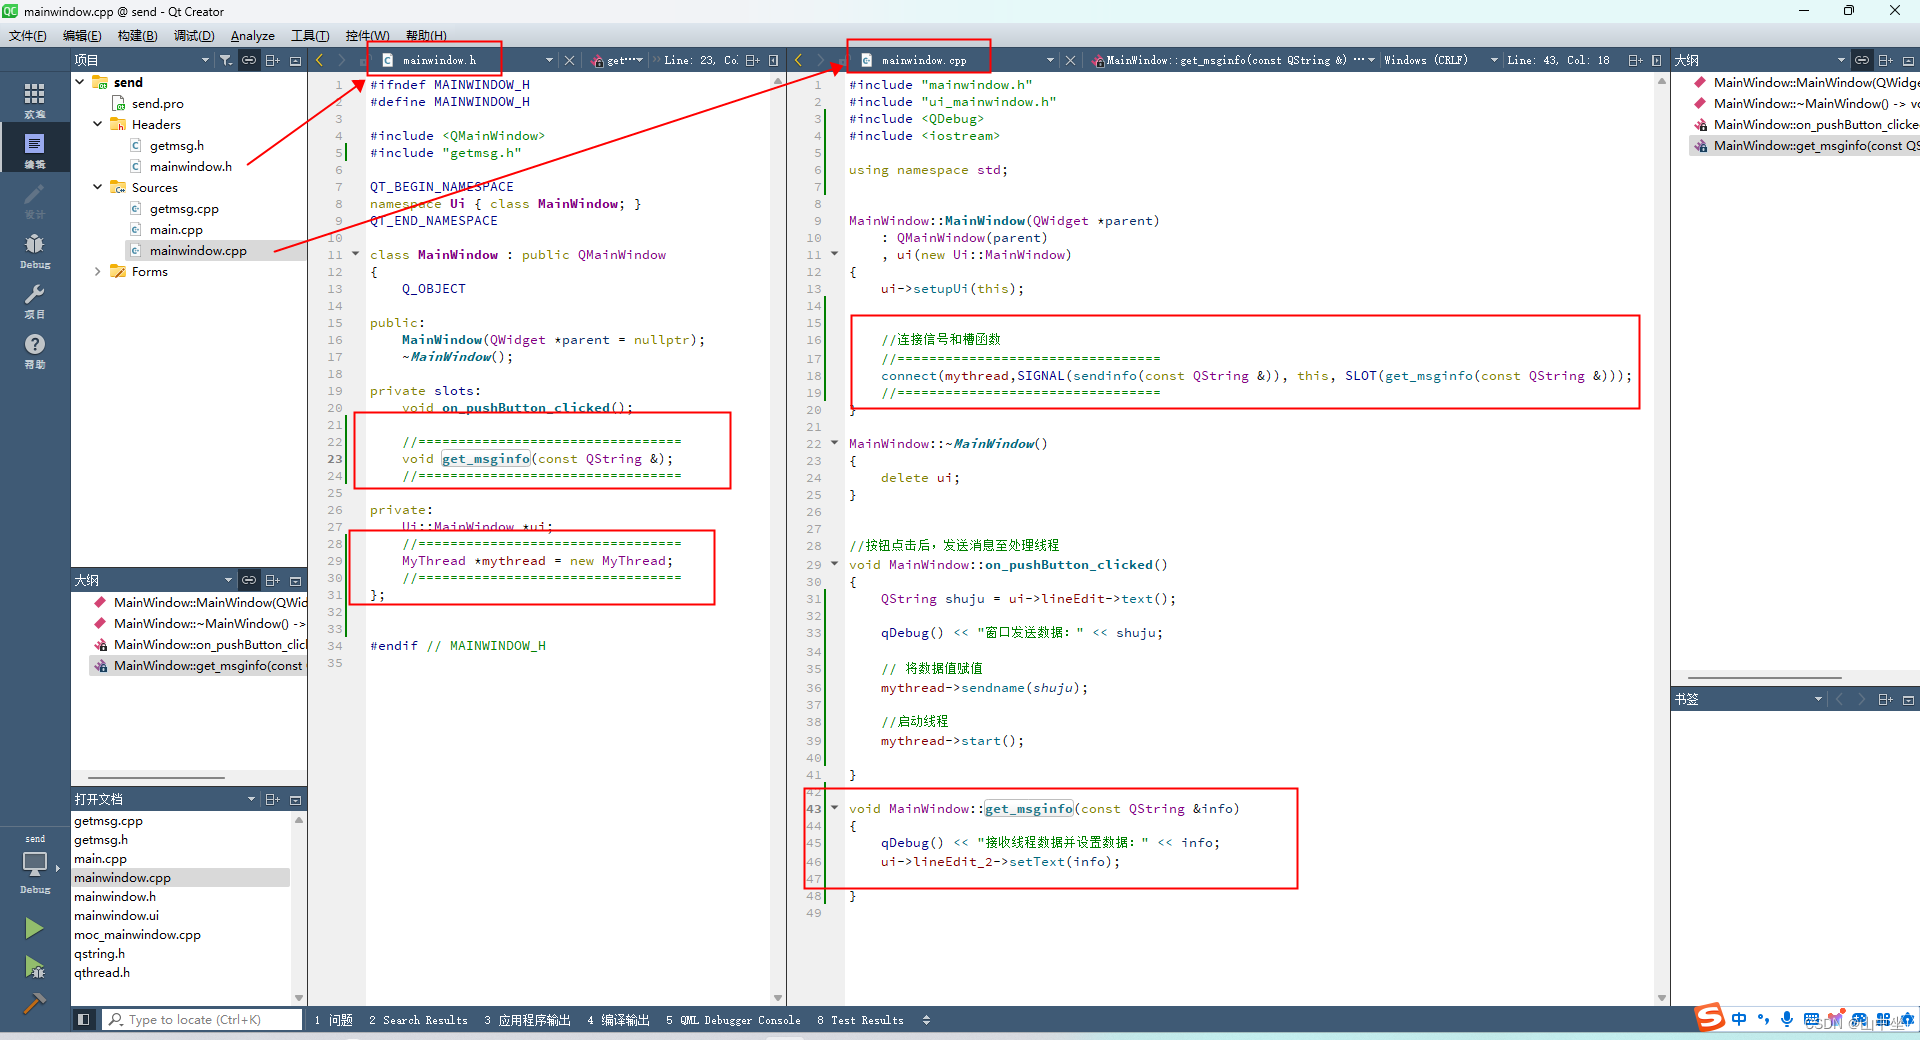Toggle synchronize with editor in Projects panel
Screen dimensions: 1920x1040
pos(249,60)
